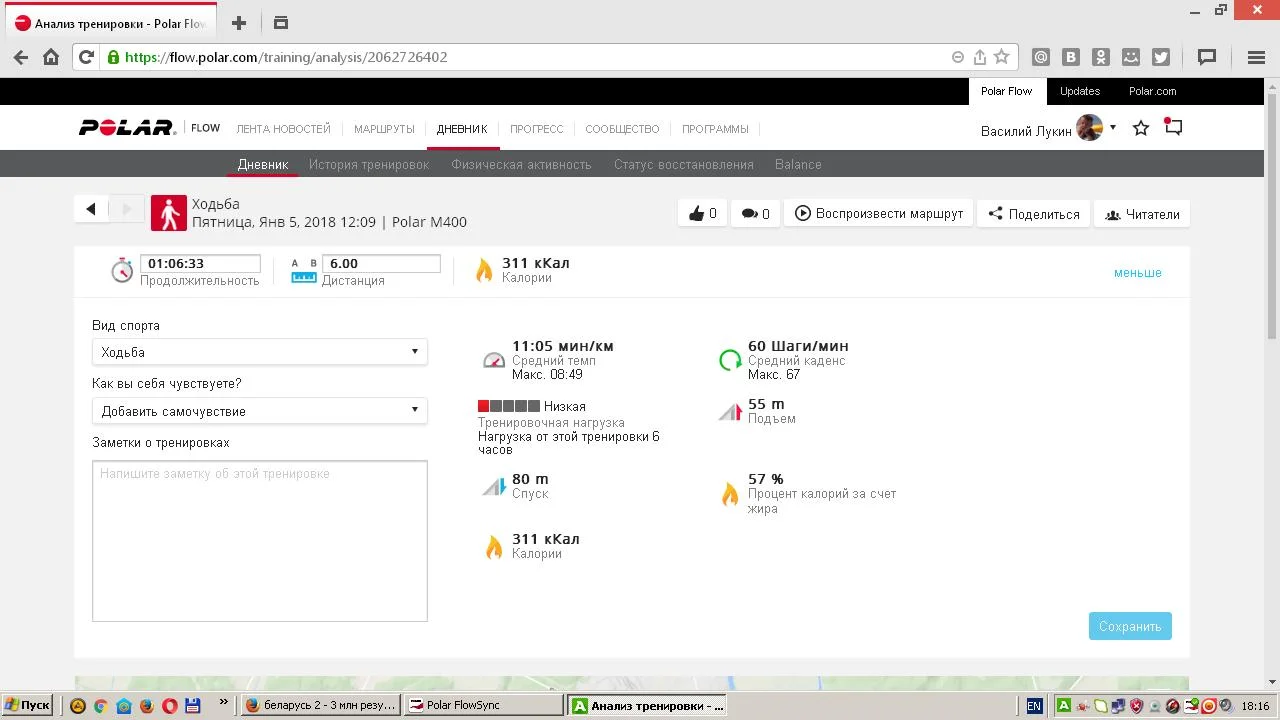Collapse details with the меньше link

tap(1137, 273)
